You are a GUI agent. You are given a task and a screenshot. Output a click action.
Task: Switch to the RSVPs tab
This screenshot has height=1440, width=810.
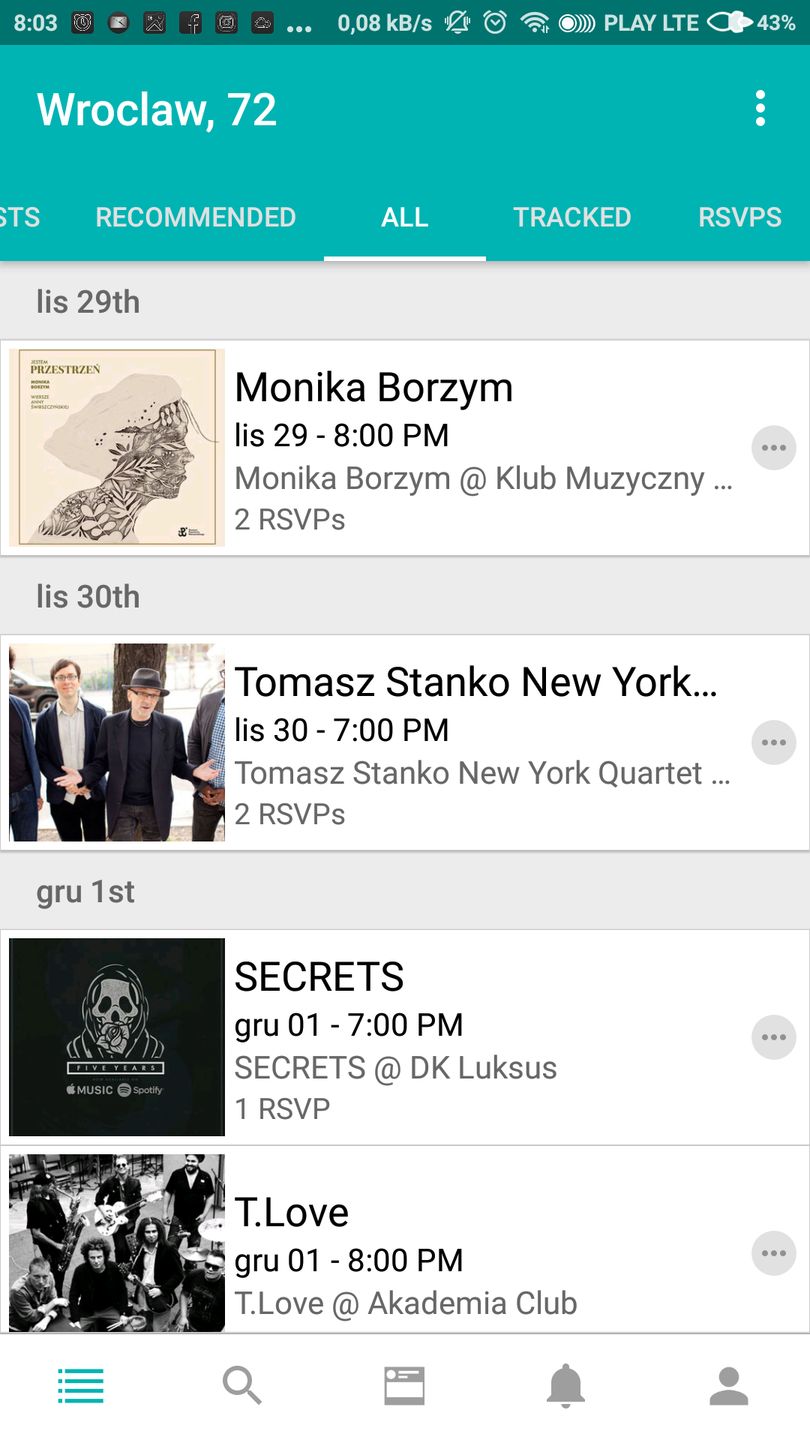click(740, 217)
